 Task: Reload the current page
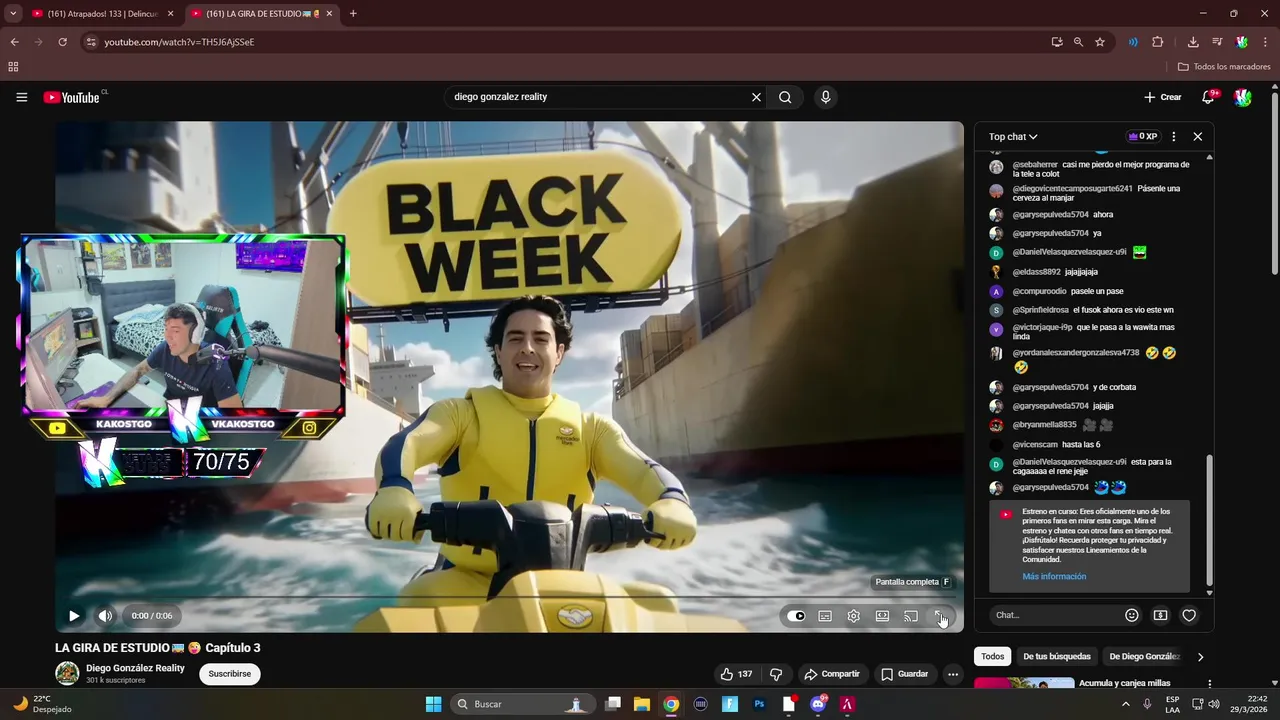coord(62,42)
